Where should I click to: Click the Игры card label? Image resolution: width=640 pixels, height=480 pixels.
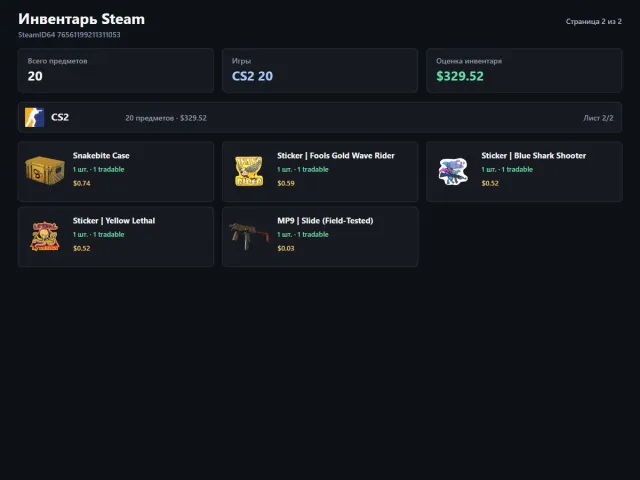[241, 61]
